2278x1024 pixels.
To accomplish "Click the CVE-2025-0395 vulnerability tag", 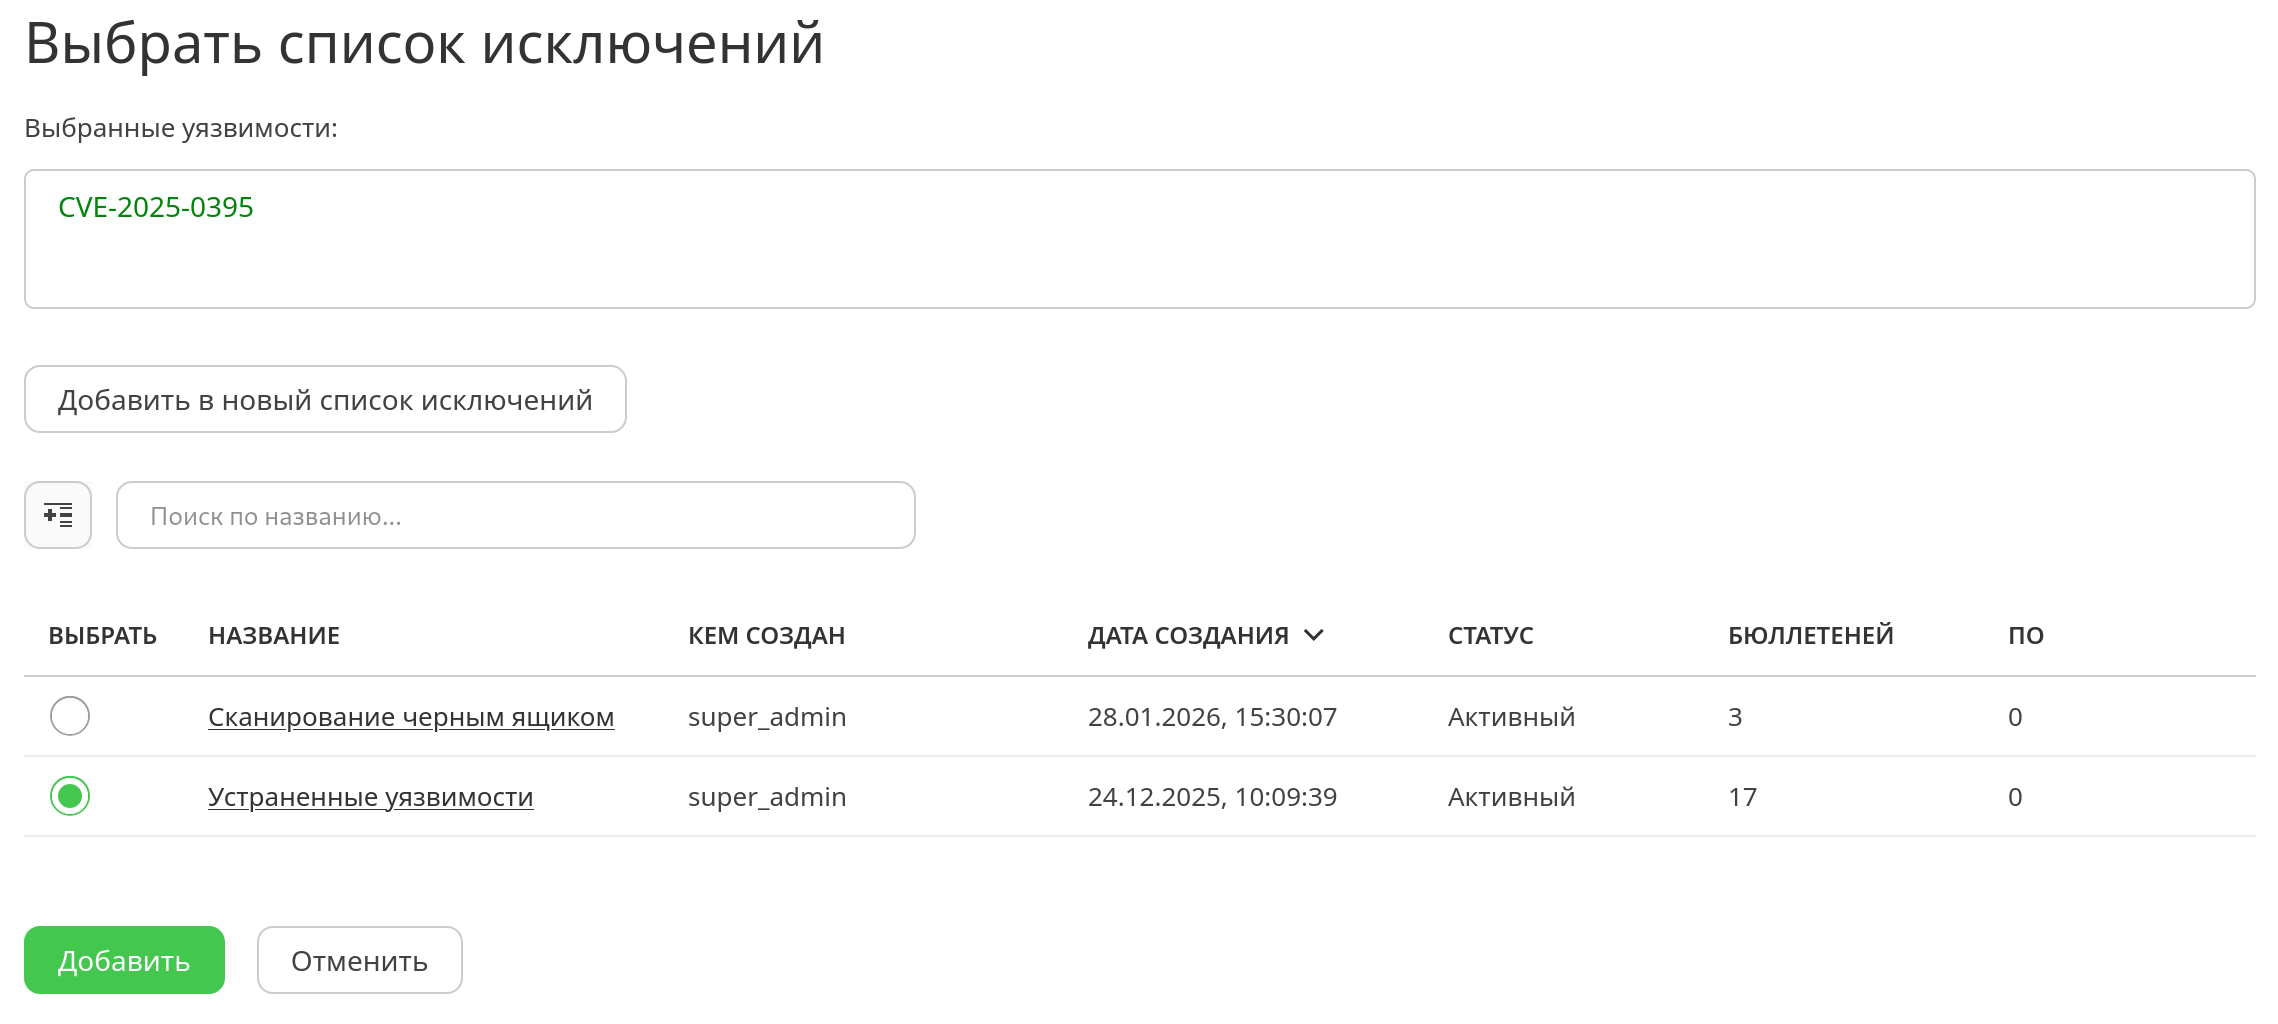I will pos(156,207).
